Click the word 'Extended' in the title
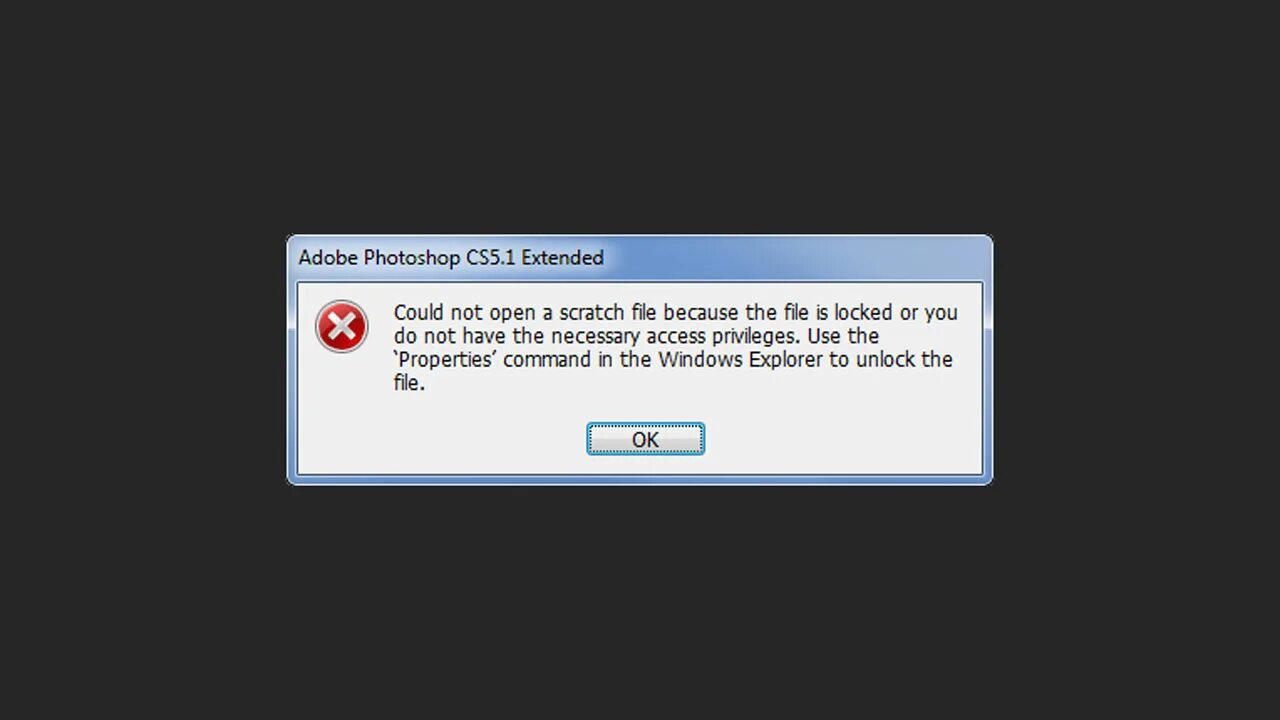Image resolution: width=1280 pixels, height=720 pixels. point(562,258)
